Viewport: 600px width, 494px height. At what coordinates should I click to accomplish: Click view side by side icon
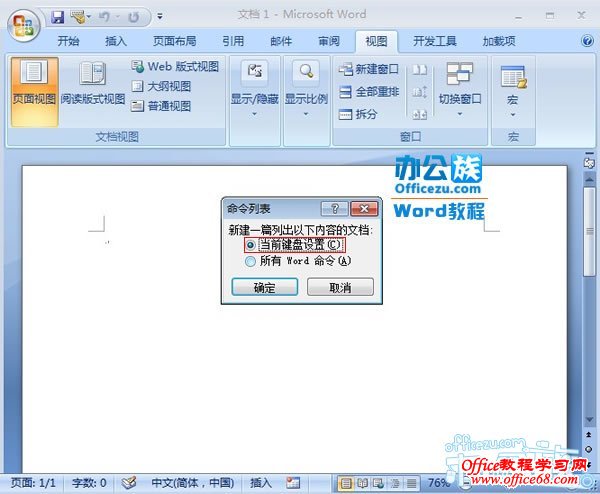coord(419,70)
